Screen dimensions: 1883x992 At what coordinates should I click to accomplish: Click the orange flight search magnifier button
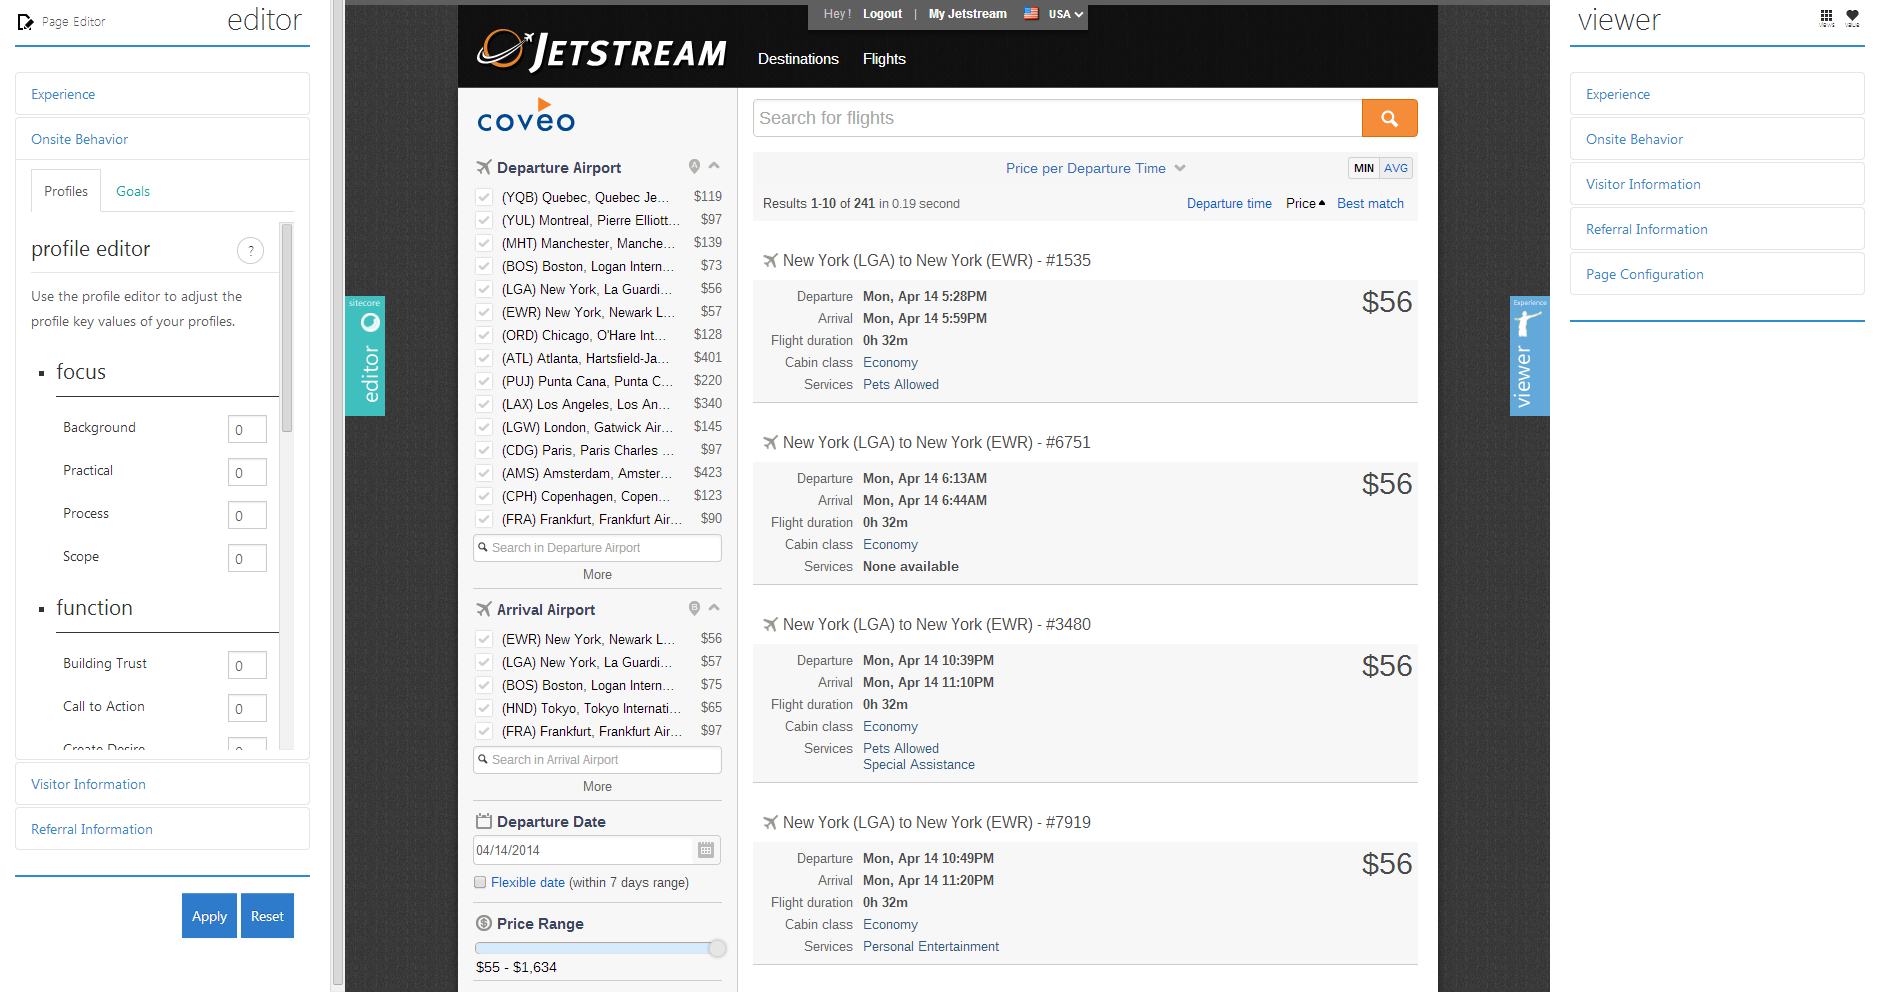(1389, 118)
